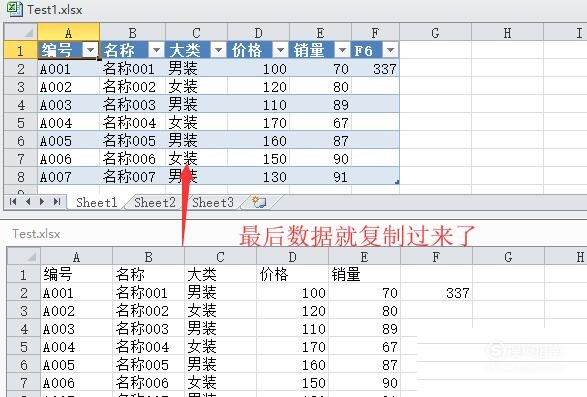This screenshot has width=587, height=397.
Task: Go to first sheet navigation arrow
Action: [x=13, y=202]
